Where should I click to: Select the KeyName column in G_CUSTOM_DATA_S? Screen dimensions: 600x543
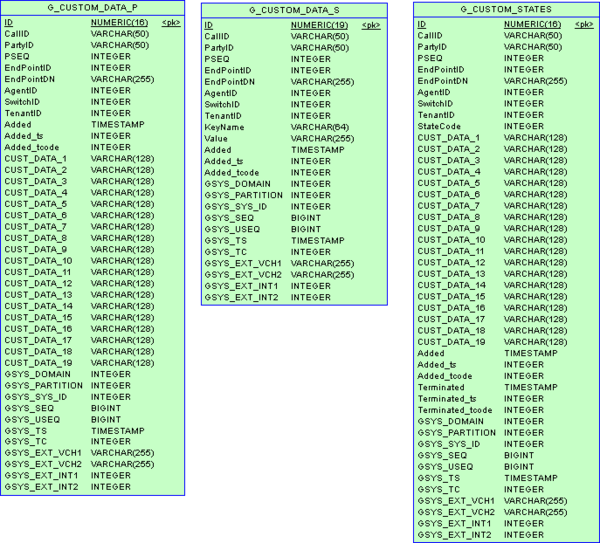pos(224,127)
